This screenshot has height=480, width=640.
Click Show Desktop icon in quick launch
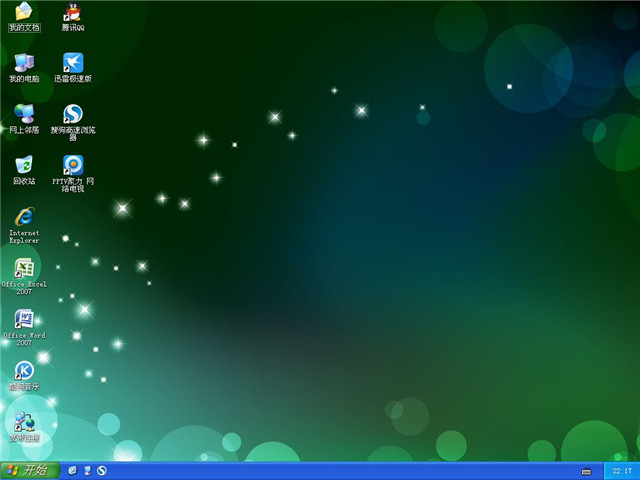pyautogui.click(x=87, y=471)
